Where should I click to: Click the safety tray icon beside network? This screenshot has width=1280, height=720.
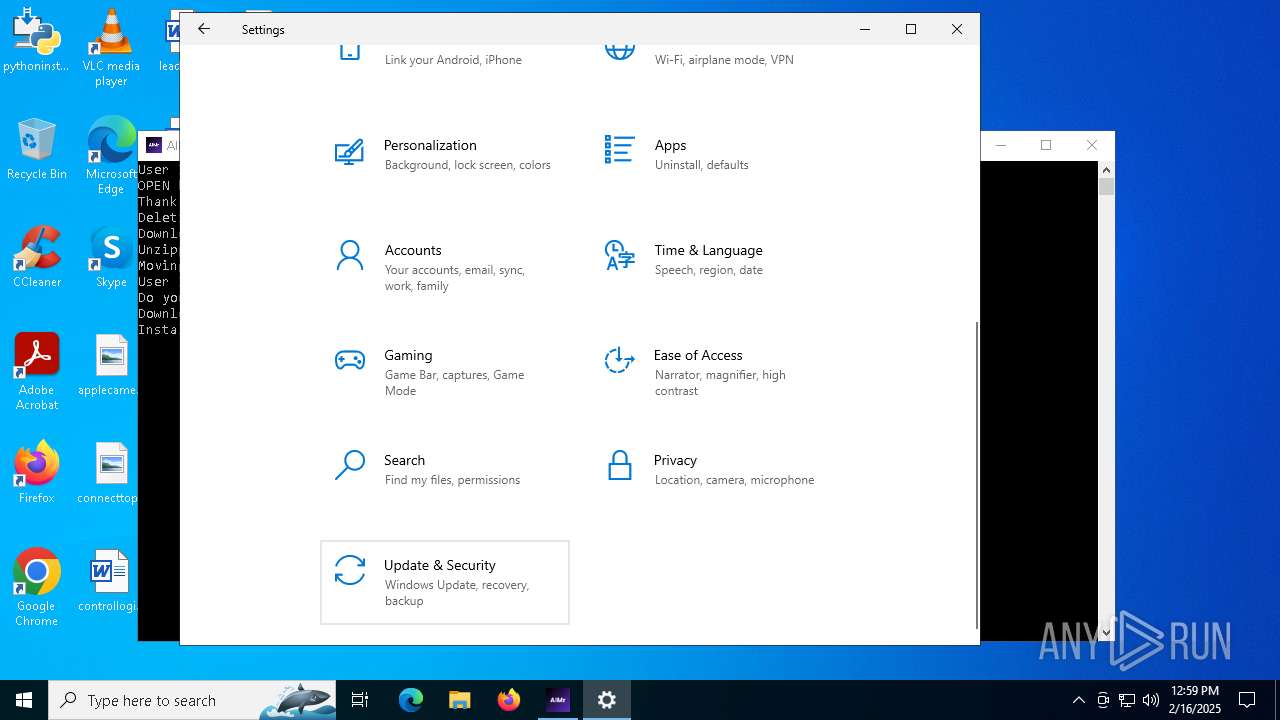(x=1103, y=700)
